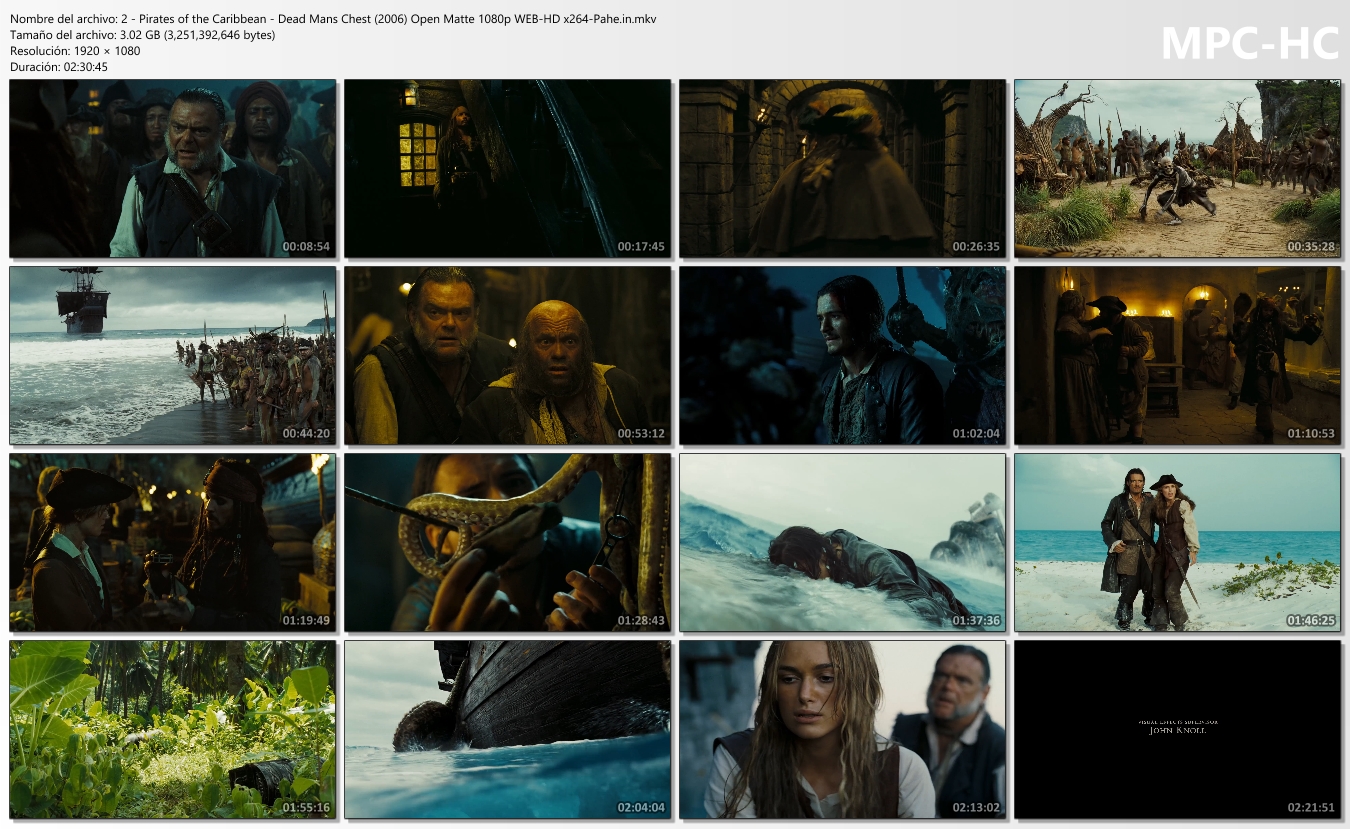Screen dimensions: 1350x829
Task: Click the file size line 3.02 GB
Action: coord(142,35)
